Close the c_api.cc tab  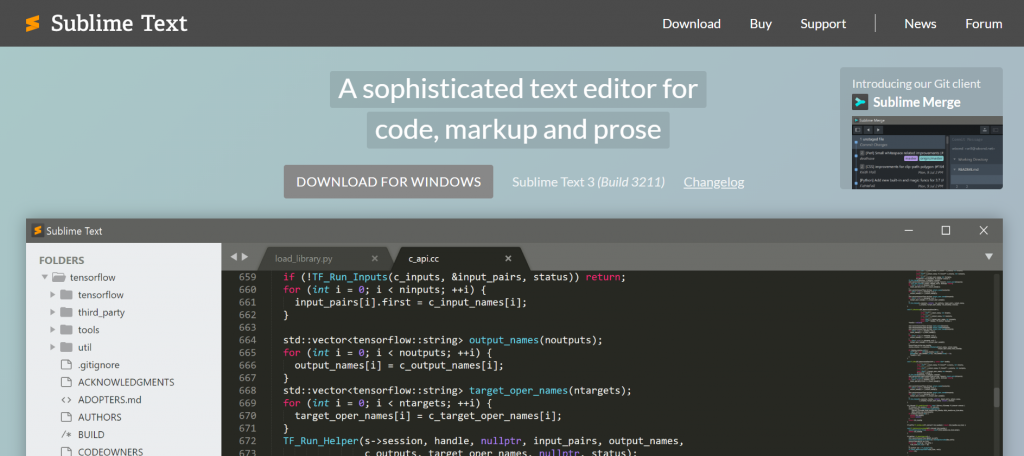(508, 258)
